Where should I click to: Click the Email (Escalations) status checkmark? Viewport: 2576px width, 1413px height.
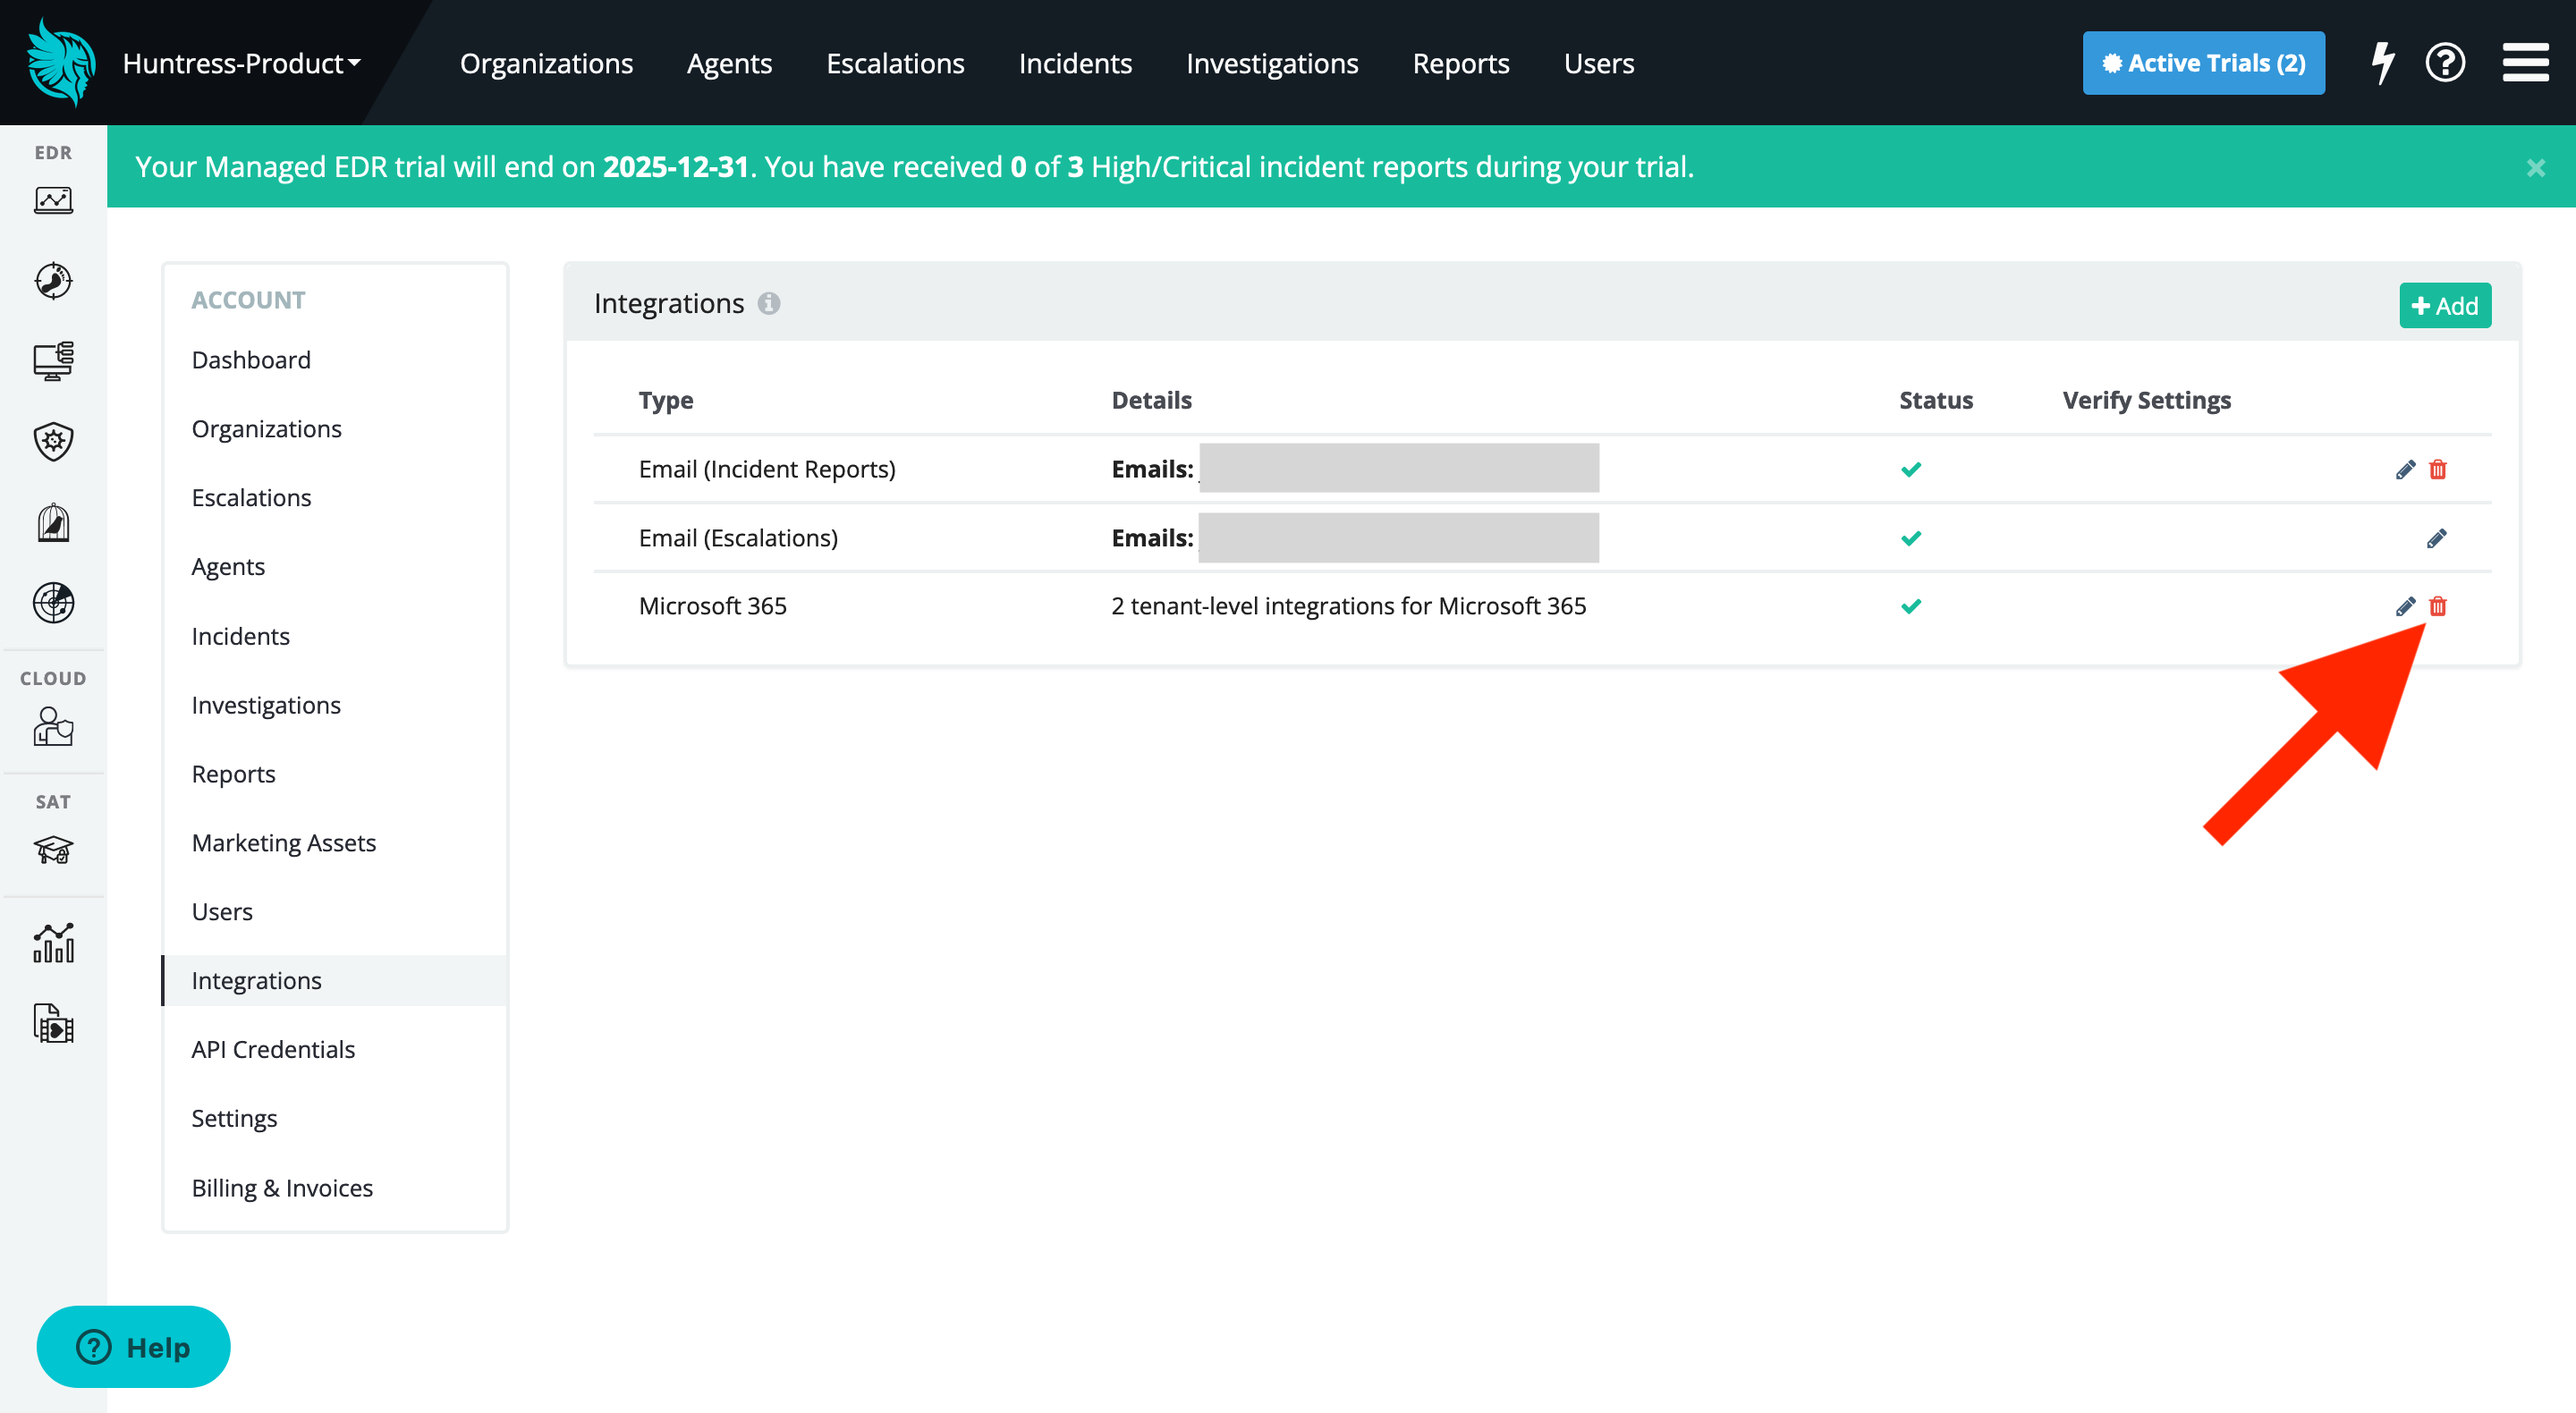click(x=1910, y=538)
